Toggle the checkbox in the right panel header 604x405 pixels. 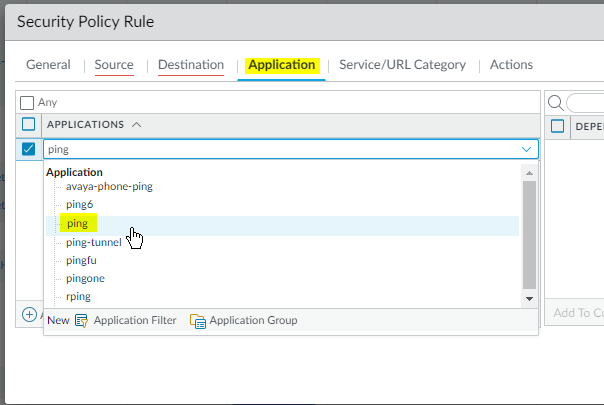(557, 126)
